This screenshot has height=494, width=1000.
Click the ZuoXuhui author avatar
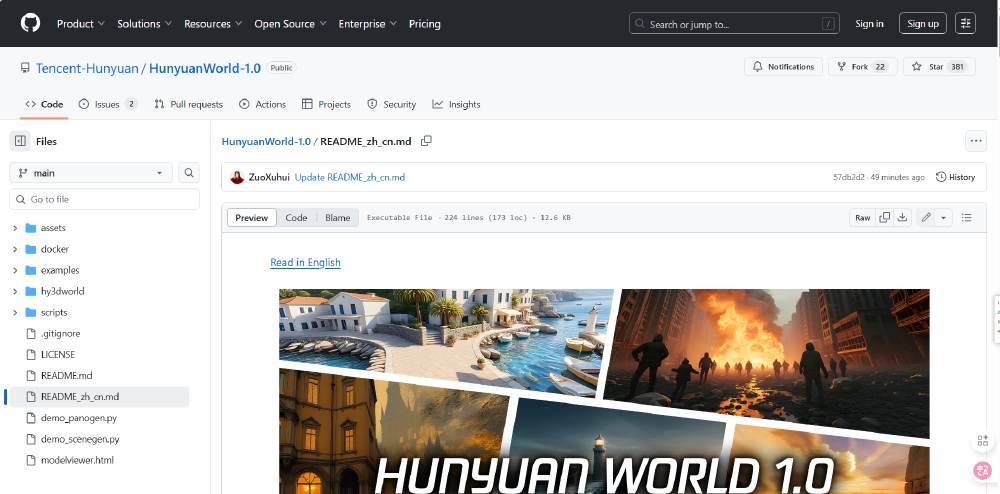237,177
